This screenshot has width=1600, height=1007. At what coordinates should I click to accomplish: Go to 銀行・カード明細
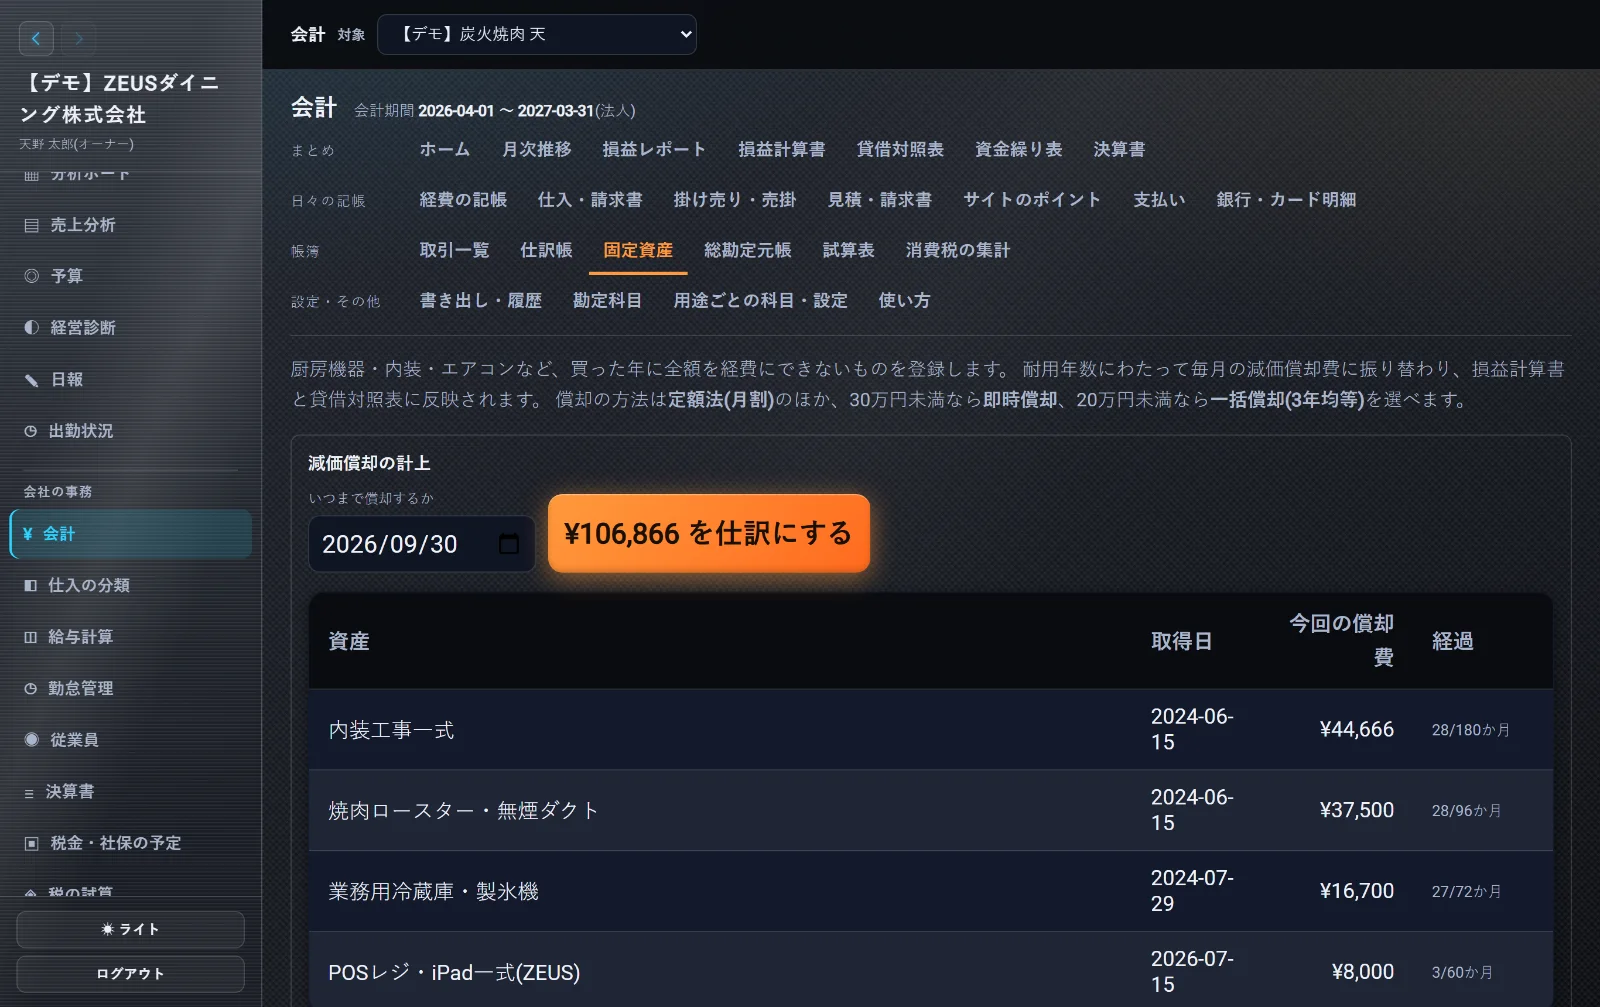coord(1286,200)
